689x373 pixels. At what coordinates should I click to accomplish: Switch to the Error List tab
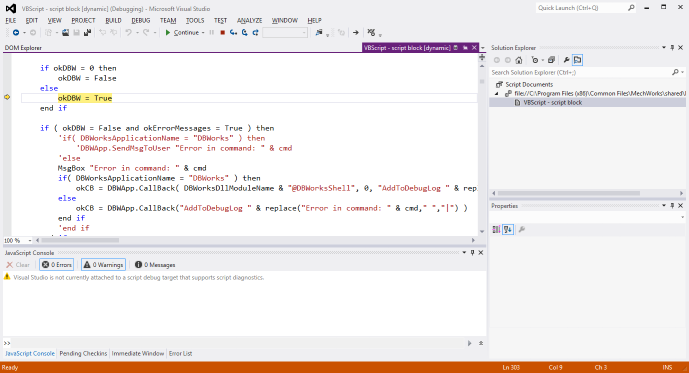(181, 353)
